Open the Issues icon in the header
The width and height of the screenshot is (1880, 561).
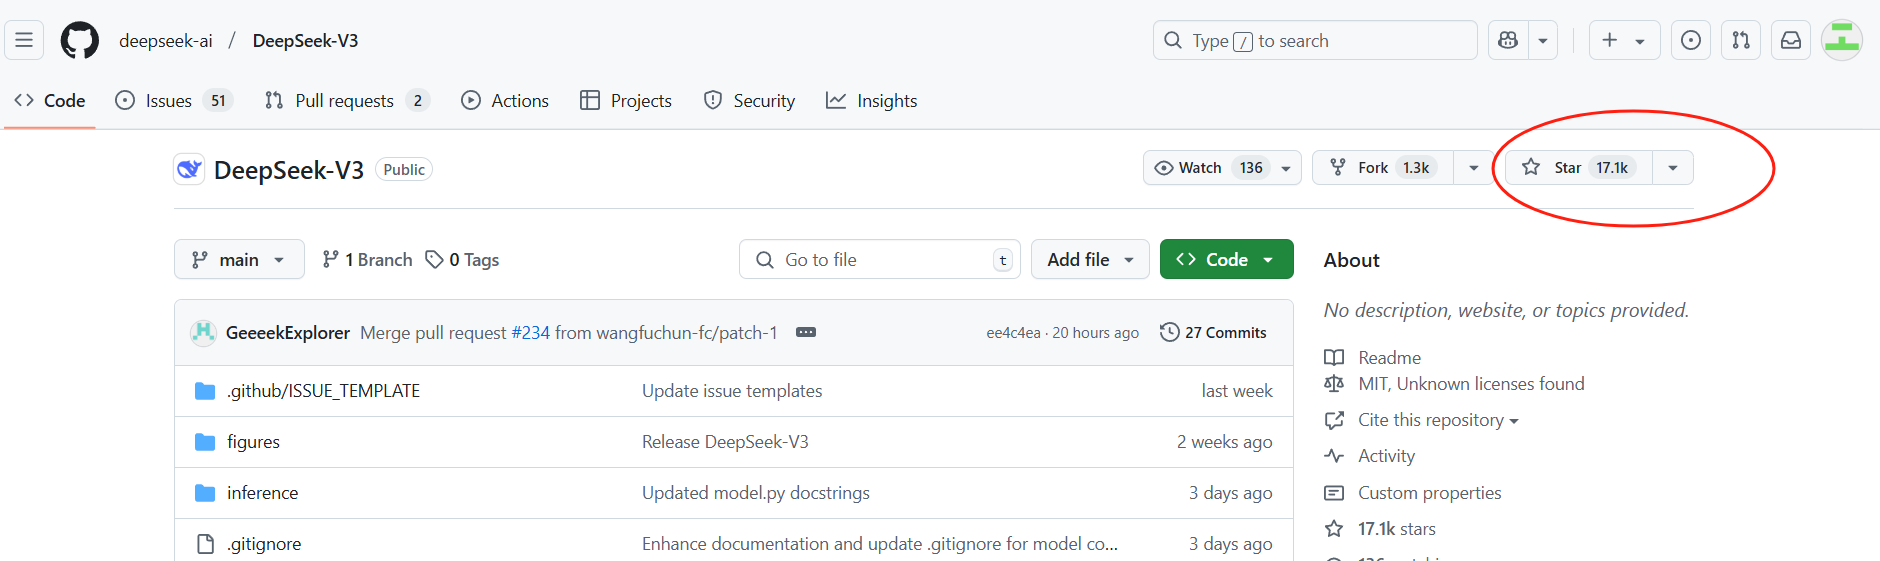(1691, 40)
